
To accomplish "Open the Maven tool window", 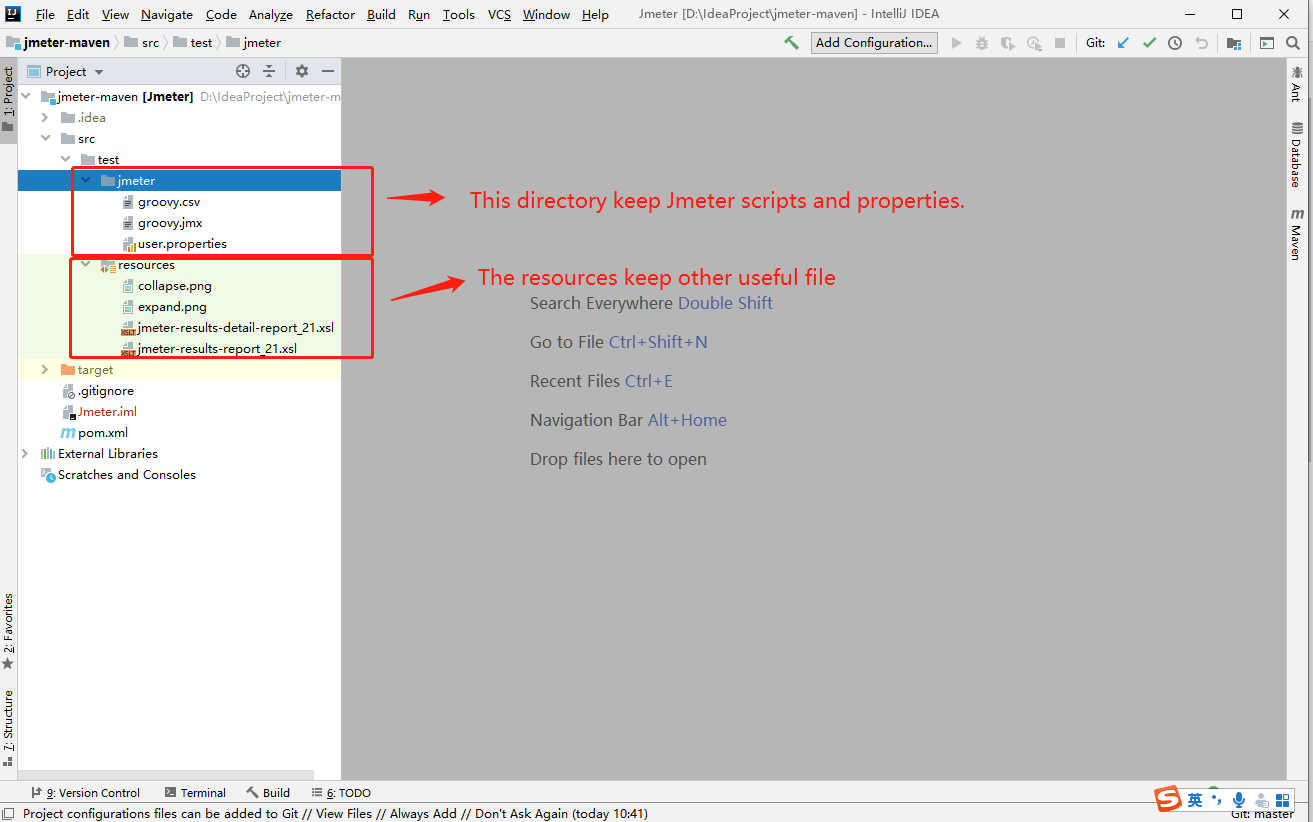I will pyautogui.click(x=1297, y=234).
